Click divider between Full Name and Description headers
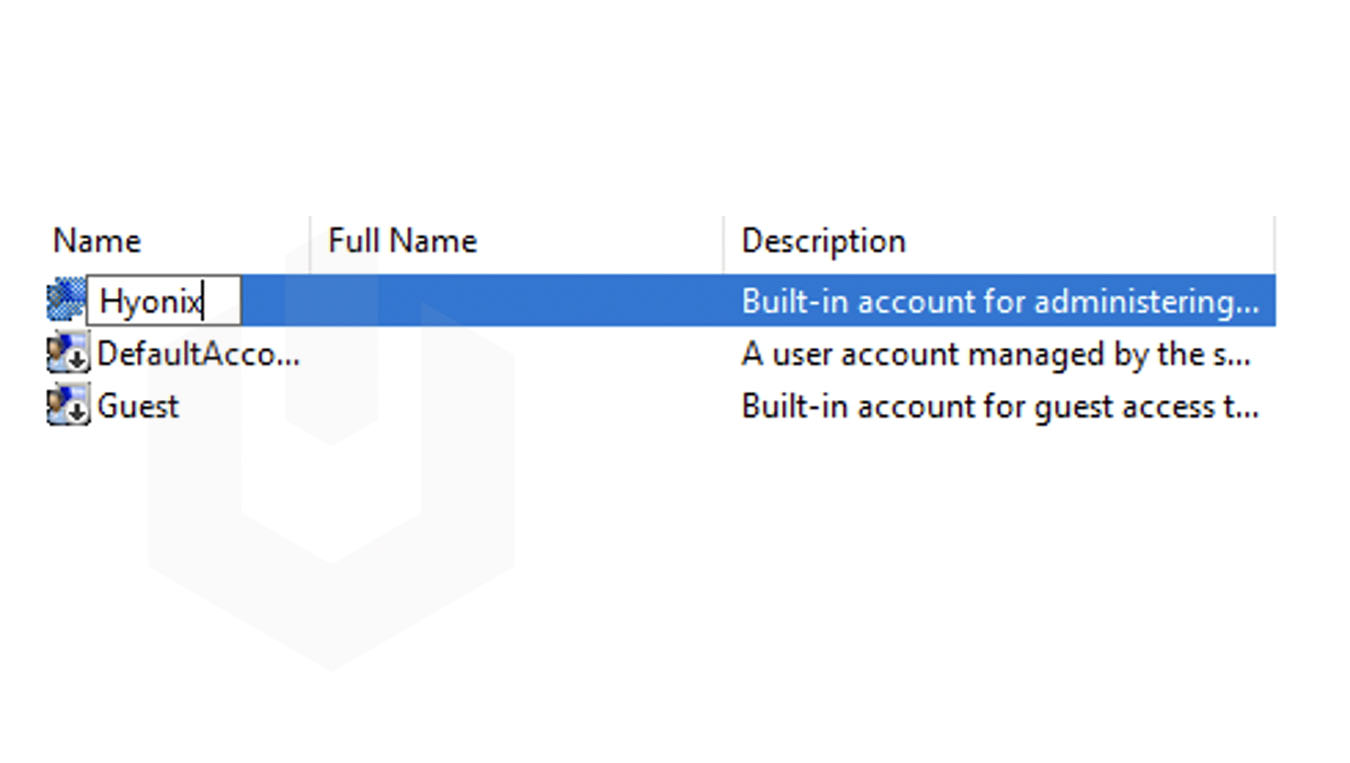 [x=723, y=242]
